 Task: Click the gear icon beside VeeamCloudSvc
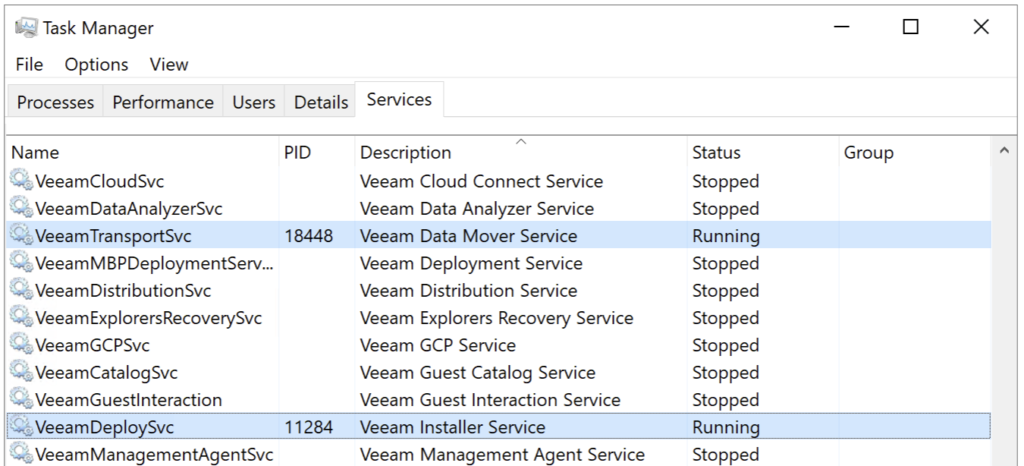[x=22, y=179]
